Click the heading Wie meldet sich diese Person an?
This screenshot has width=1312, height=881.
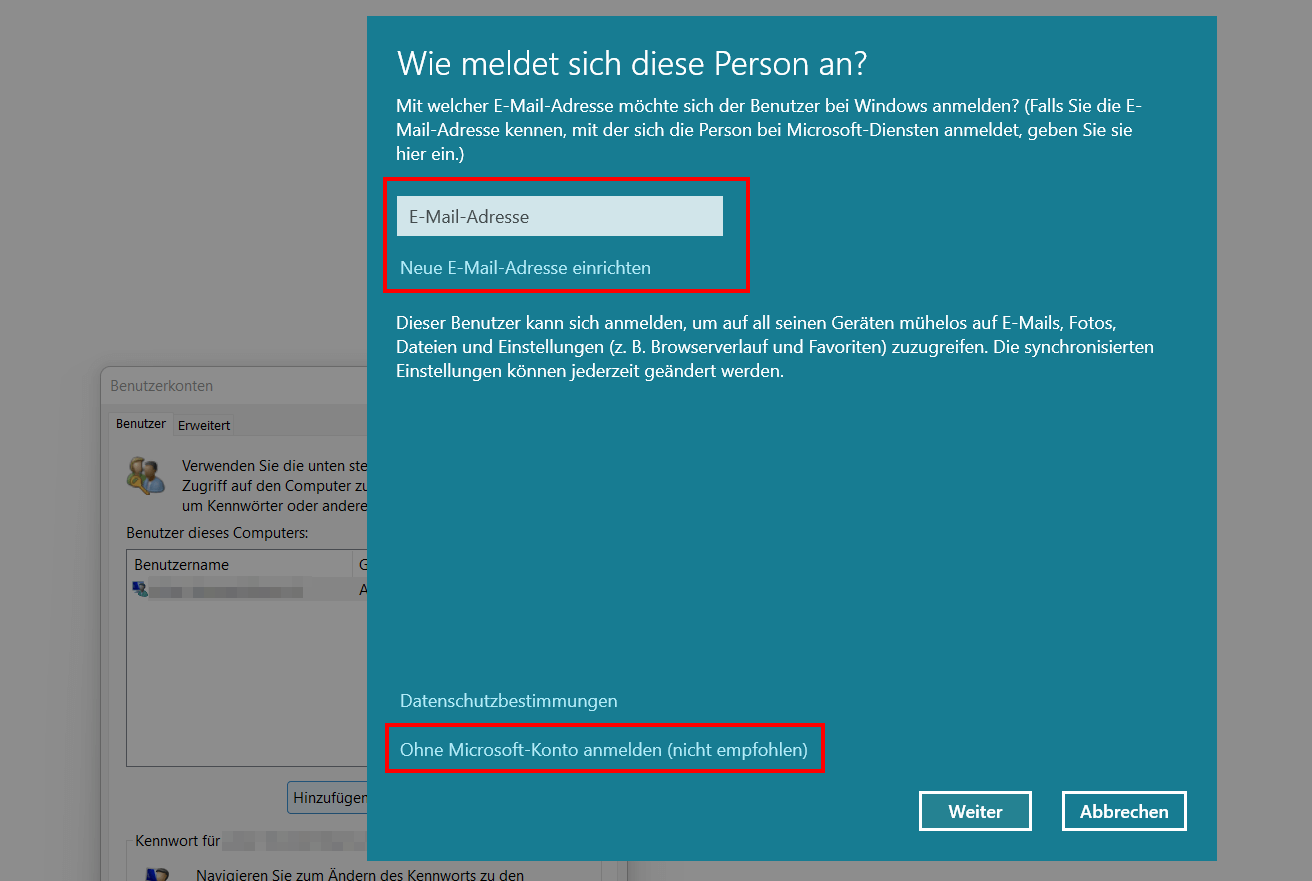pos(632,64)
